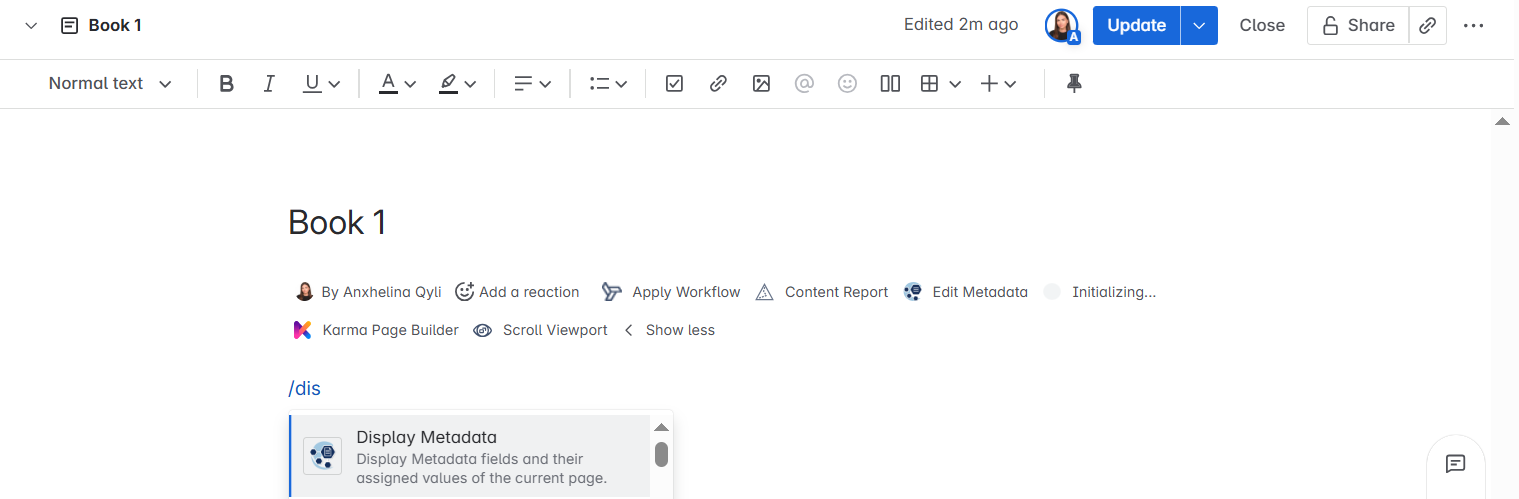Close the page editor
Screen dimensions: 1519x499
pos(1262,26)
